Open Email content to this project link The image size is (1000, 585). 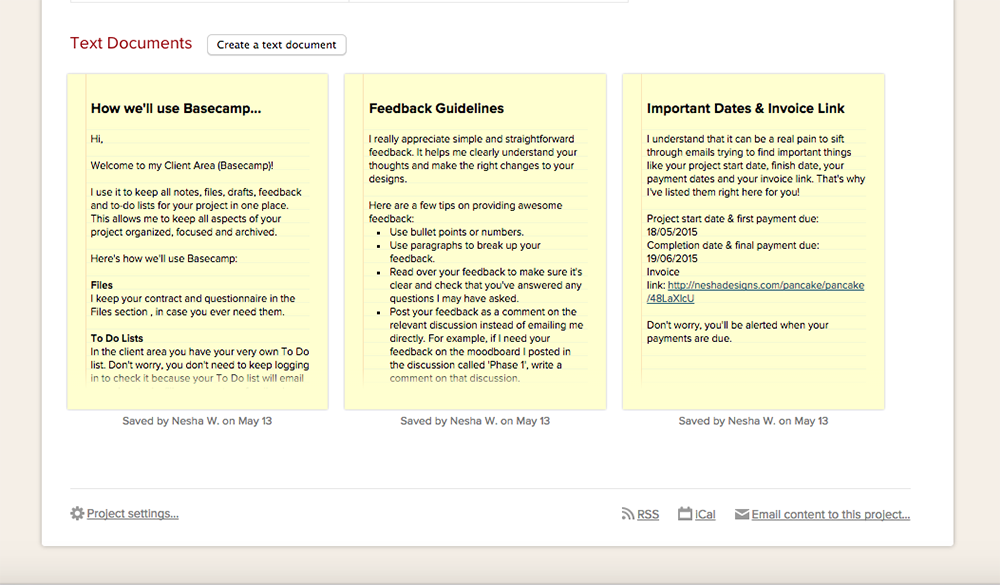[830, 514]
